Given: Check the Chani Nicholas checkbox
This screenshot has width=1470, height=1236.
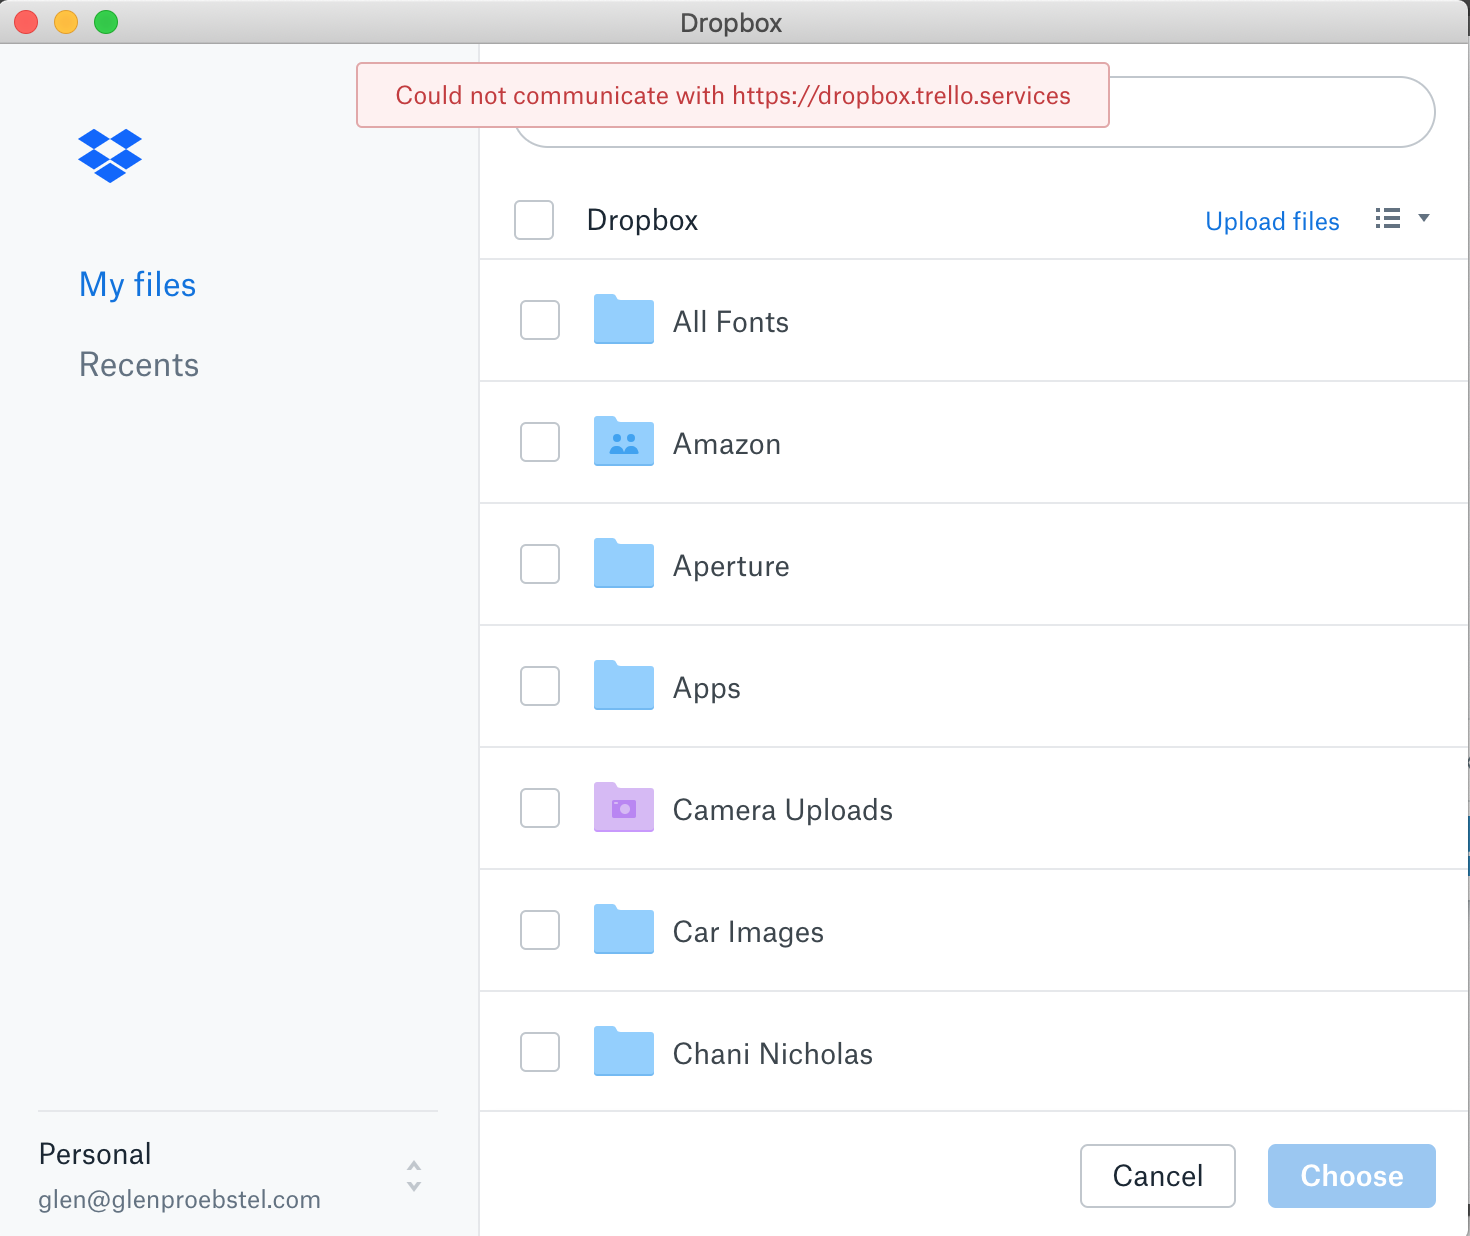Looking at the screenshot, I should (x=540, y=1052).
